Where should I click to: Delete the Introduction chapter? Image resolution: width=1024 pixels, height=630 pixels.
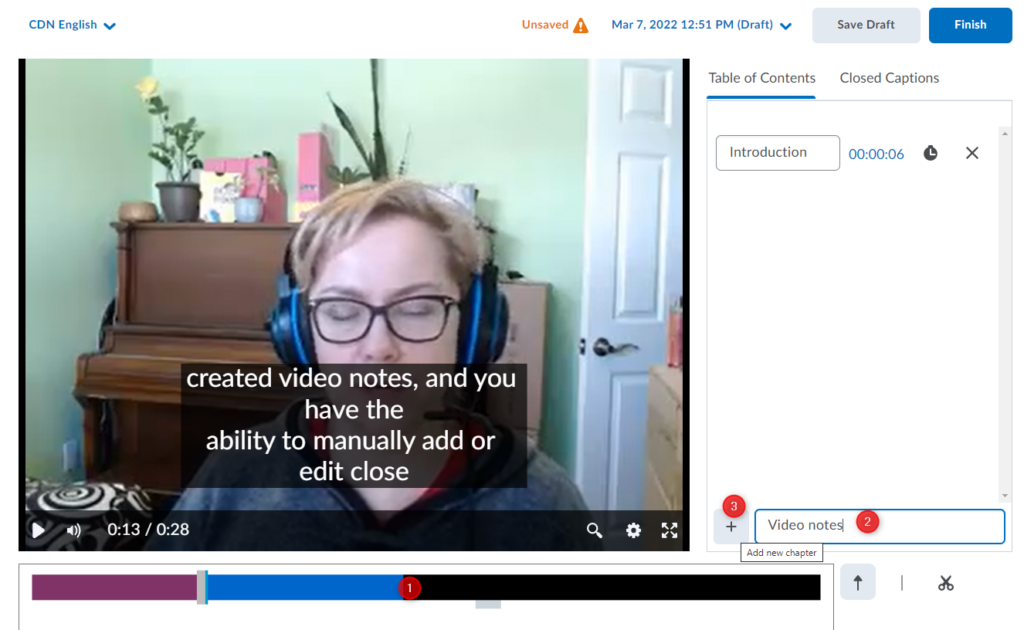(972, 153)
